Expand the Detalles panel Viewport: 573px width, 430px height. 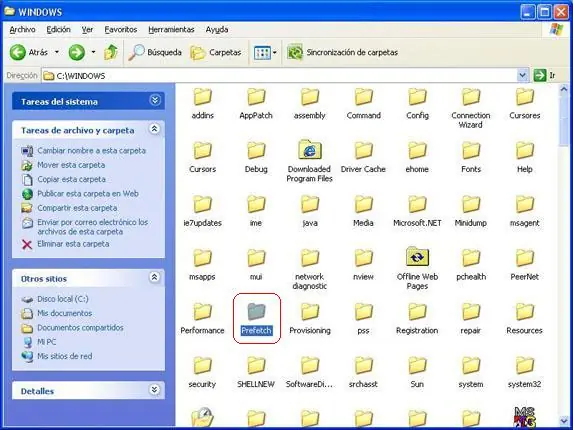pos(155,390)
